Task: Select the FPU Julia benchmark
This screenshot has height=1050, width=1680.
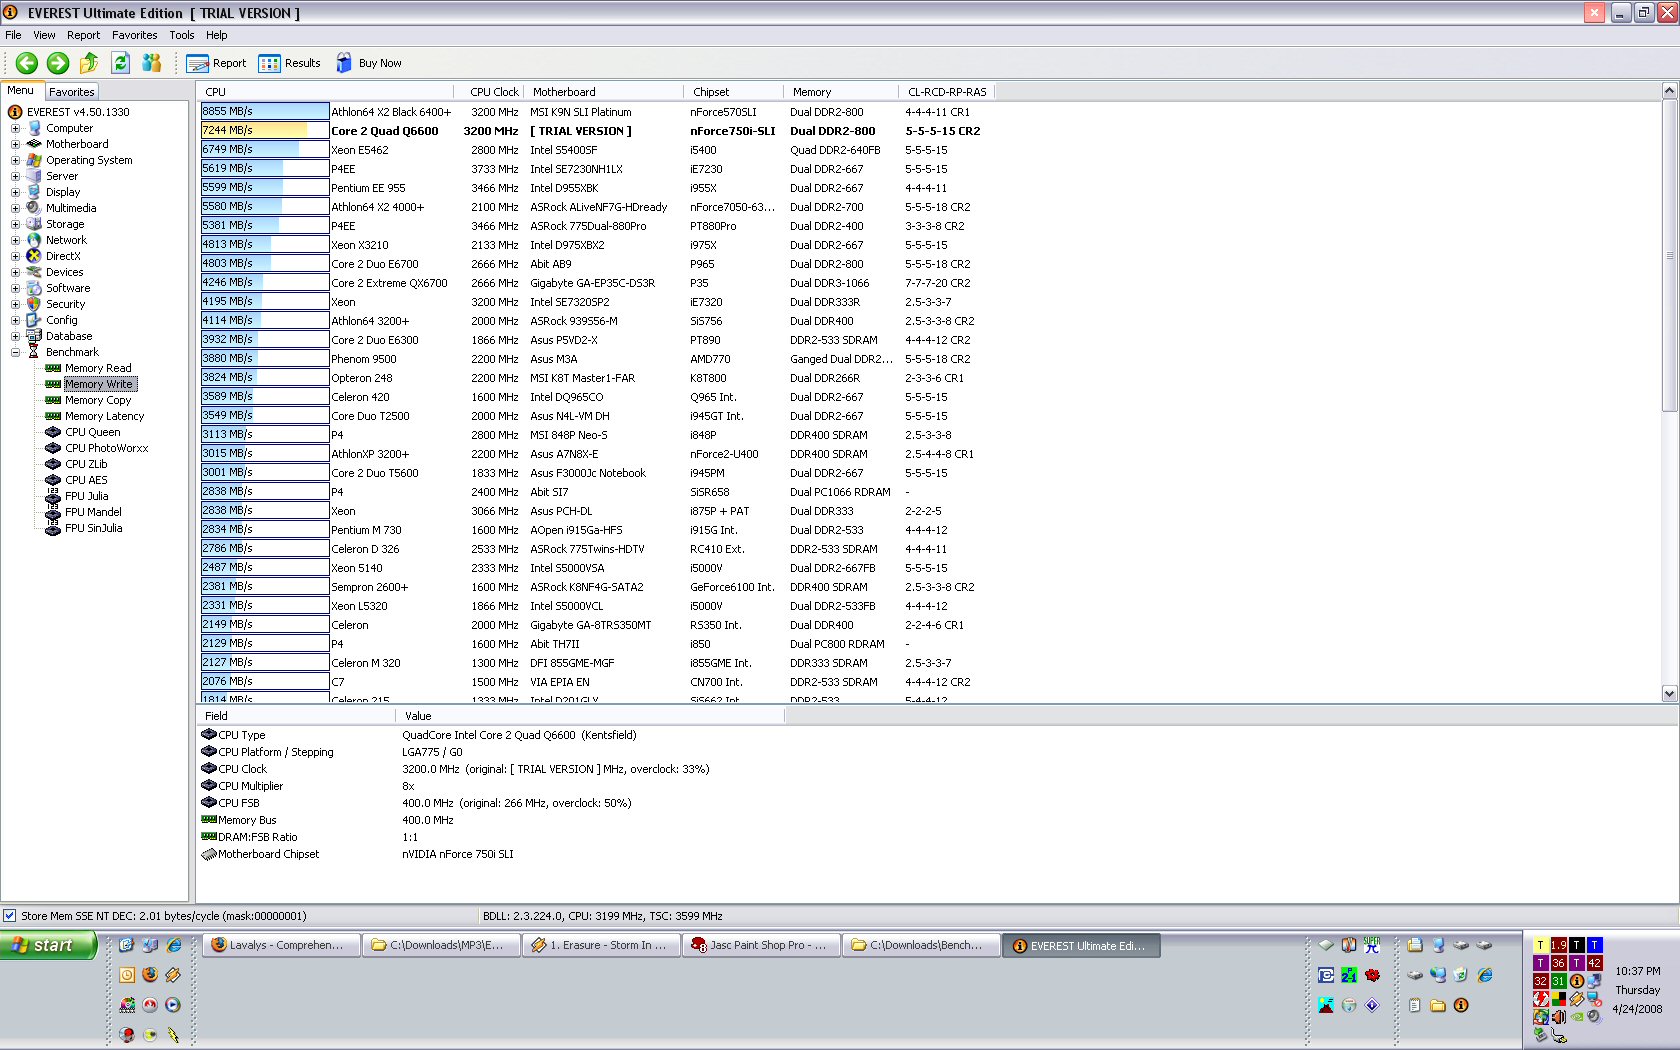Action: pos(86,496)
